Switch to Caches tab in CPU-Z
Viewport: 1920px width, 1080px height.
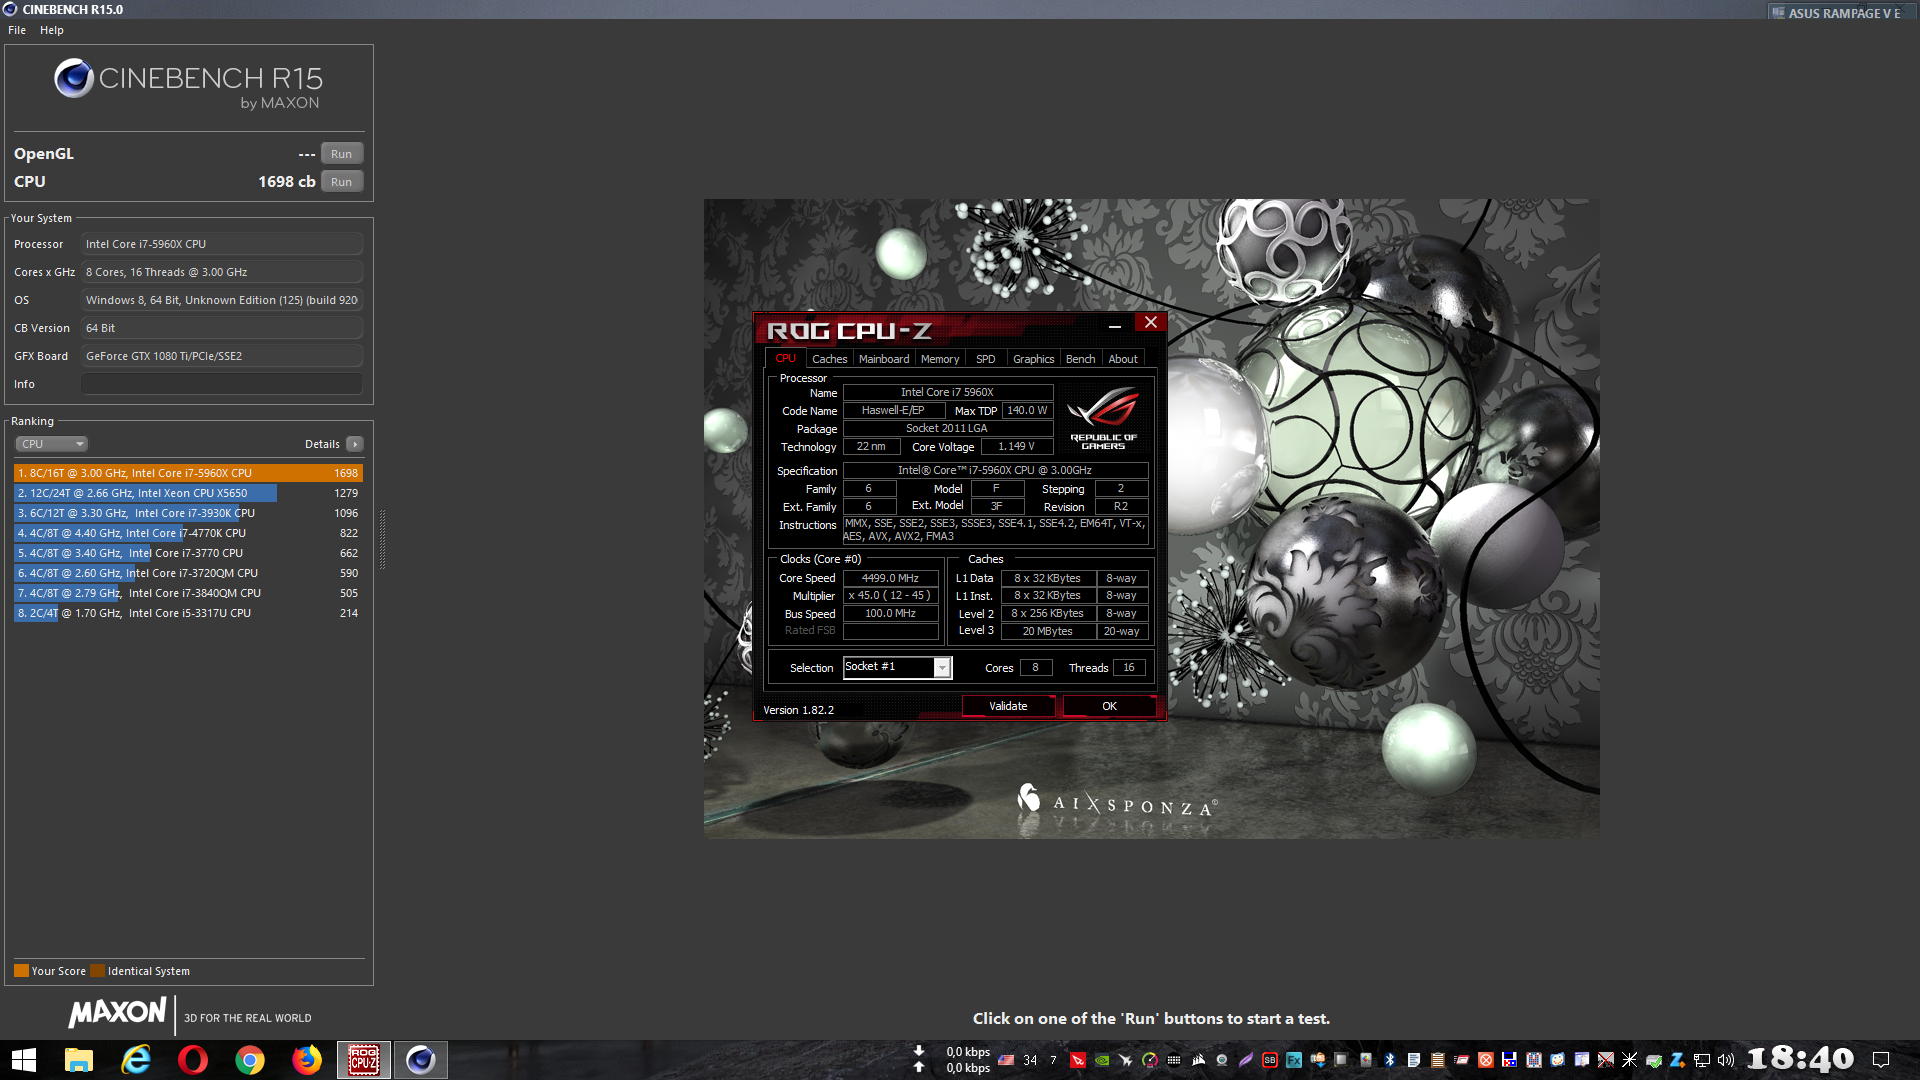click(x=829, y=359)
